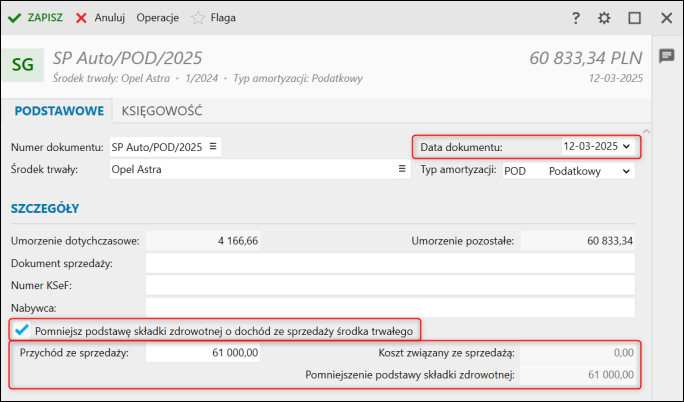Click the Umorzenie pozostałe value 60 833,34
This screenshot has width=684, height=402.
578,241
